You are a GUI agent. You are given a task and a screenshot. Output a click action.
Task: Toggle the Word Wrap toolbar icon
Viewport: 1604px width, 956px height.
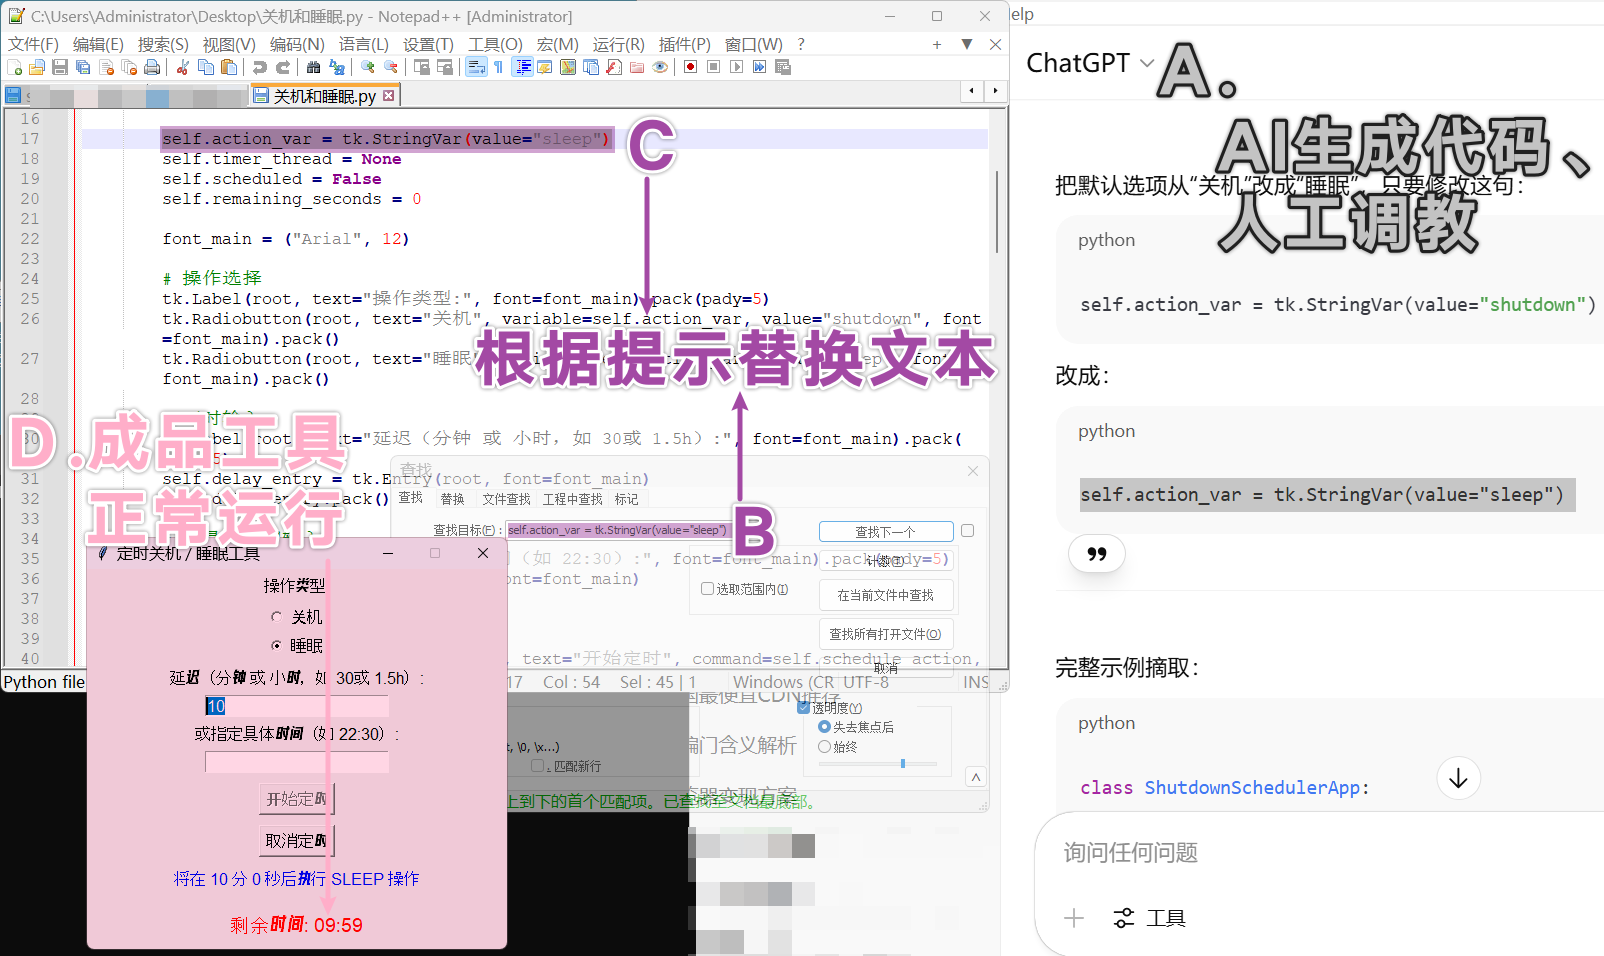tap(476, 67)
